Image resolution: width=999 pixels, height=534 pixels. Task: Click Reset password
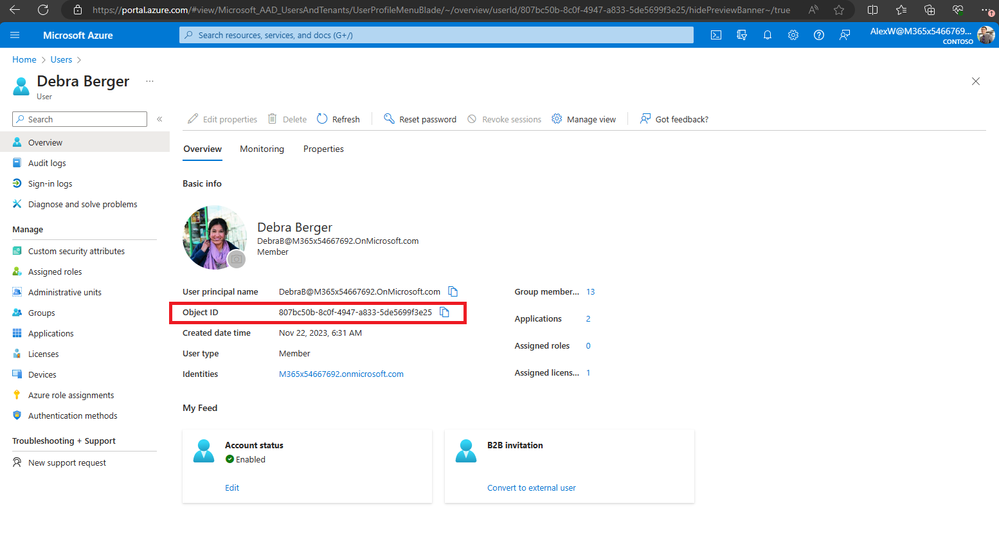[420, 119]
